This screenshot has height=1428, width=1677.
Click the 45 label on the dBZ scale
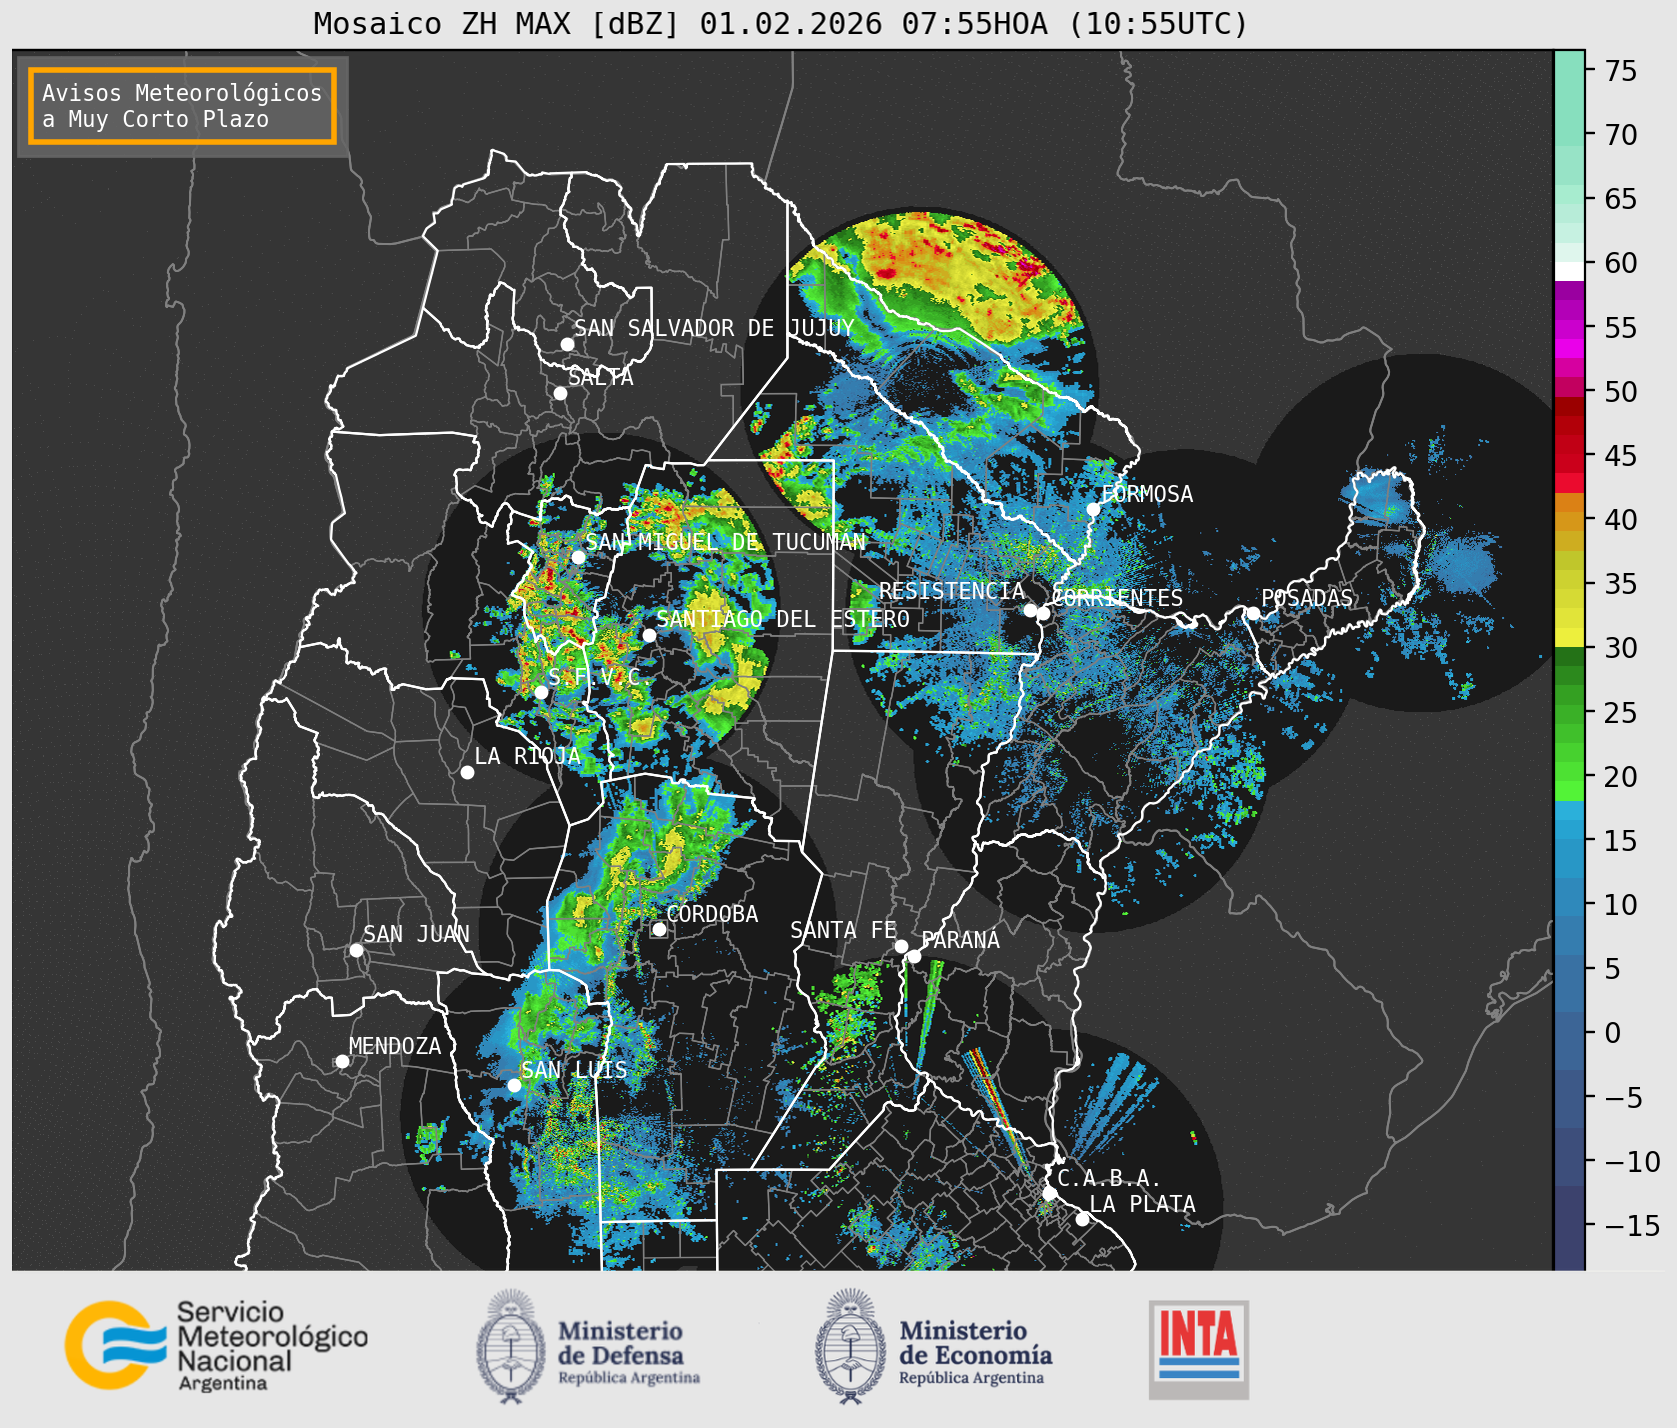(1621, 456)
